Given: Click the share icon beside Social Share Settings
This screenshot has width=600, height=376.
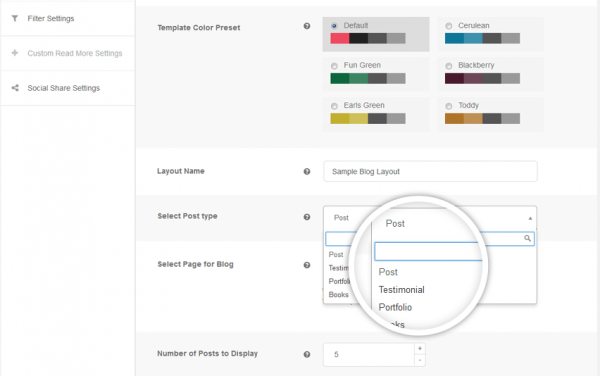Looking at the screenshot, I should coord(15,88).
